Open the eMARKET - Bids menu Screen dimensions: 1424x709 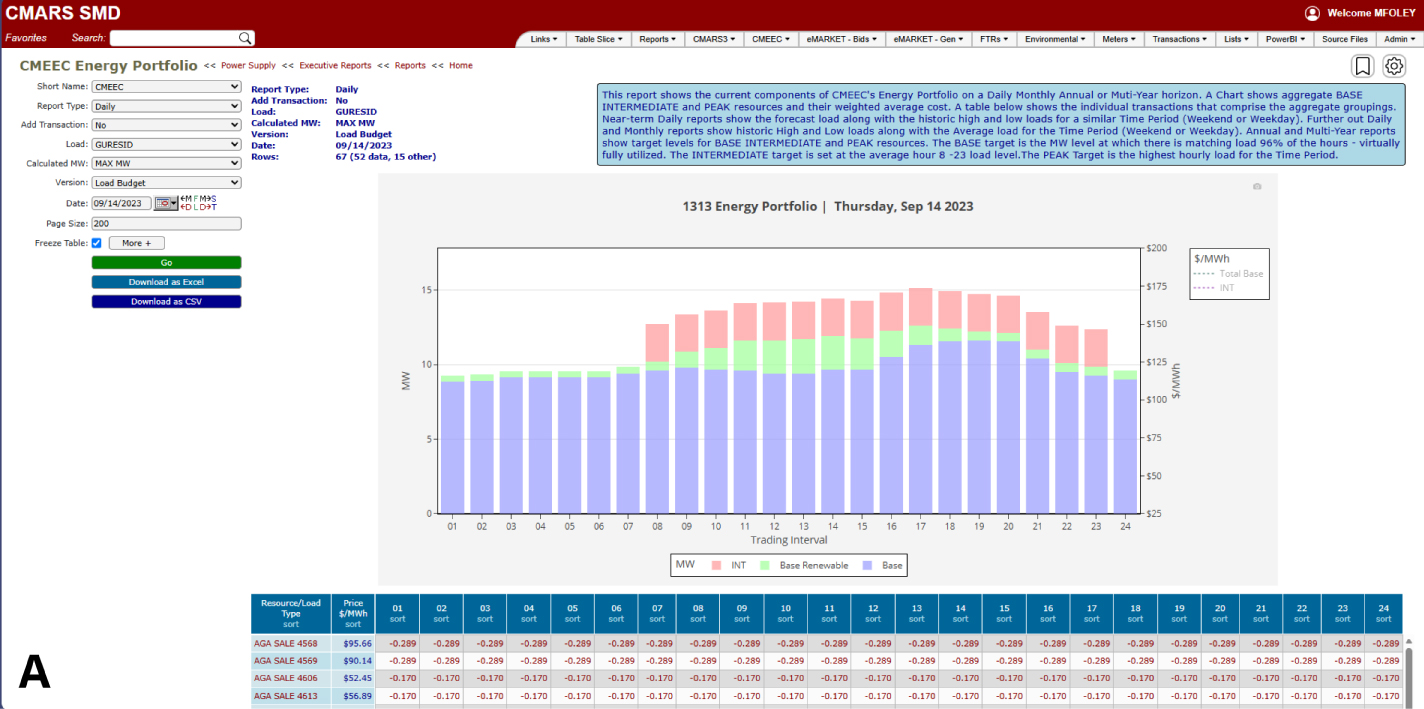(842, 39)
